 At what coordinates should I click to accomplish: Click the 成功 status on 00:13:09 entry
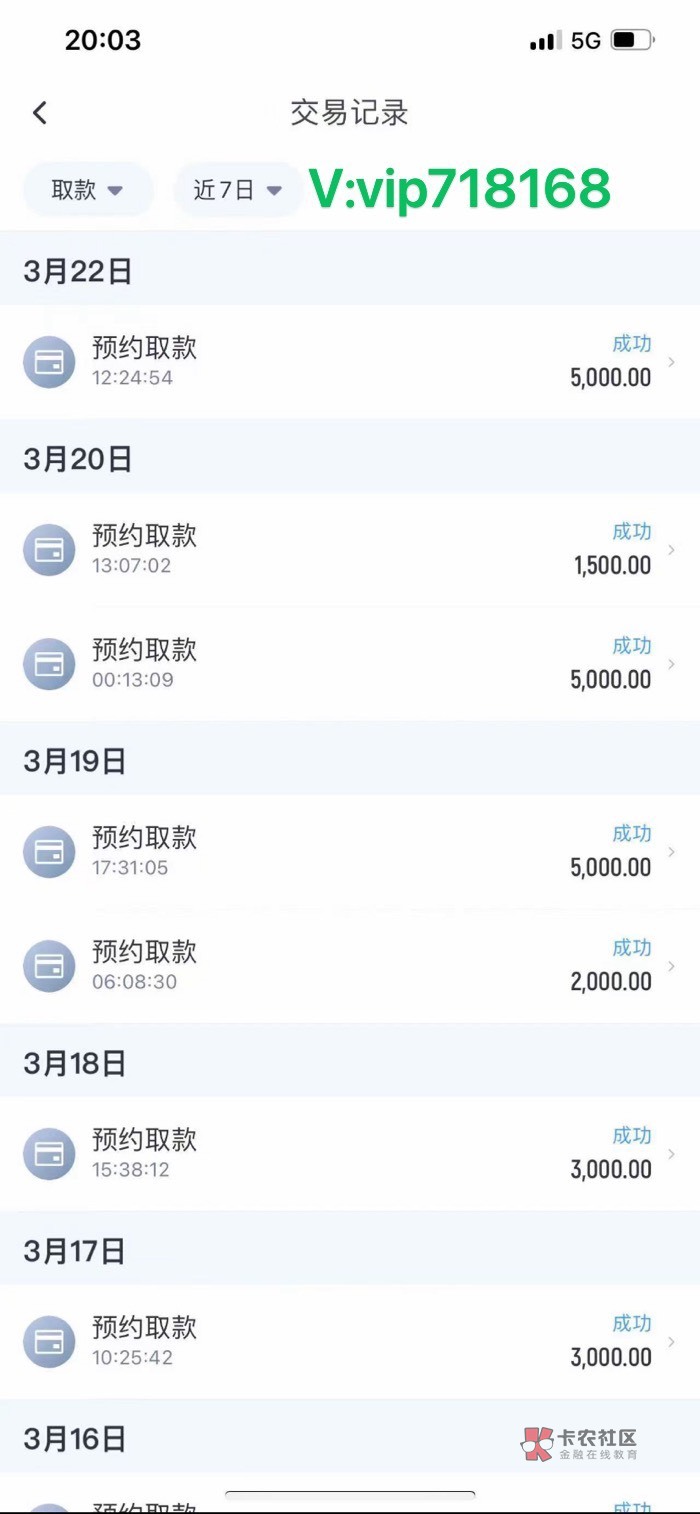pyautogui.click(x=631, y=645)
